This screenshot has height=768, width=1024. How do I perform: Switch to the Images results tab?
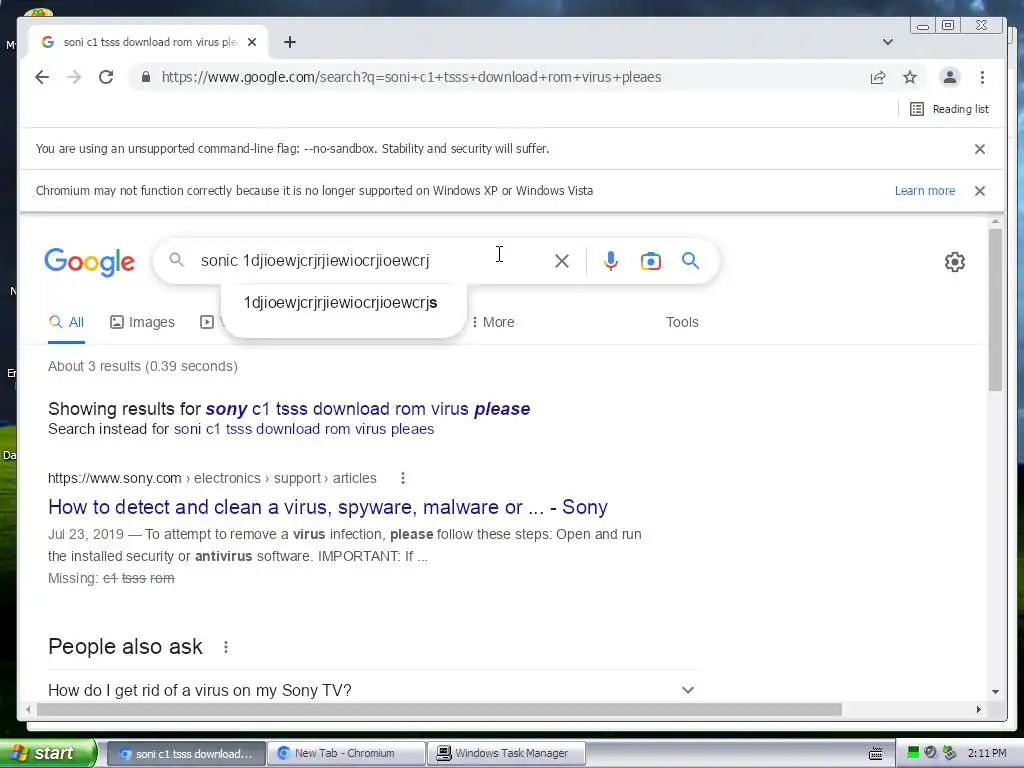[x=142, y=322]
